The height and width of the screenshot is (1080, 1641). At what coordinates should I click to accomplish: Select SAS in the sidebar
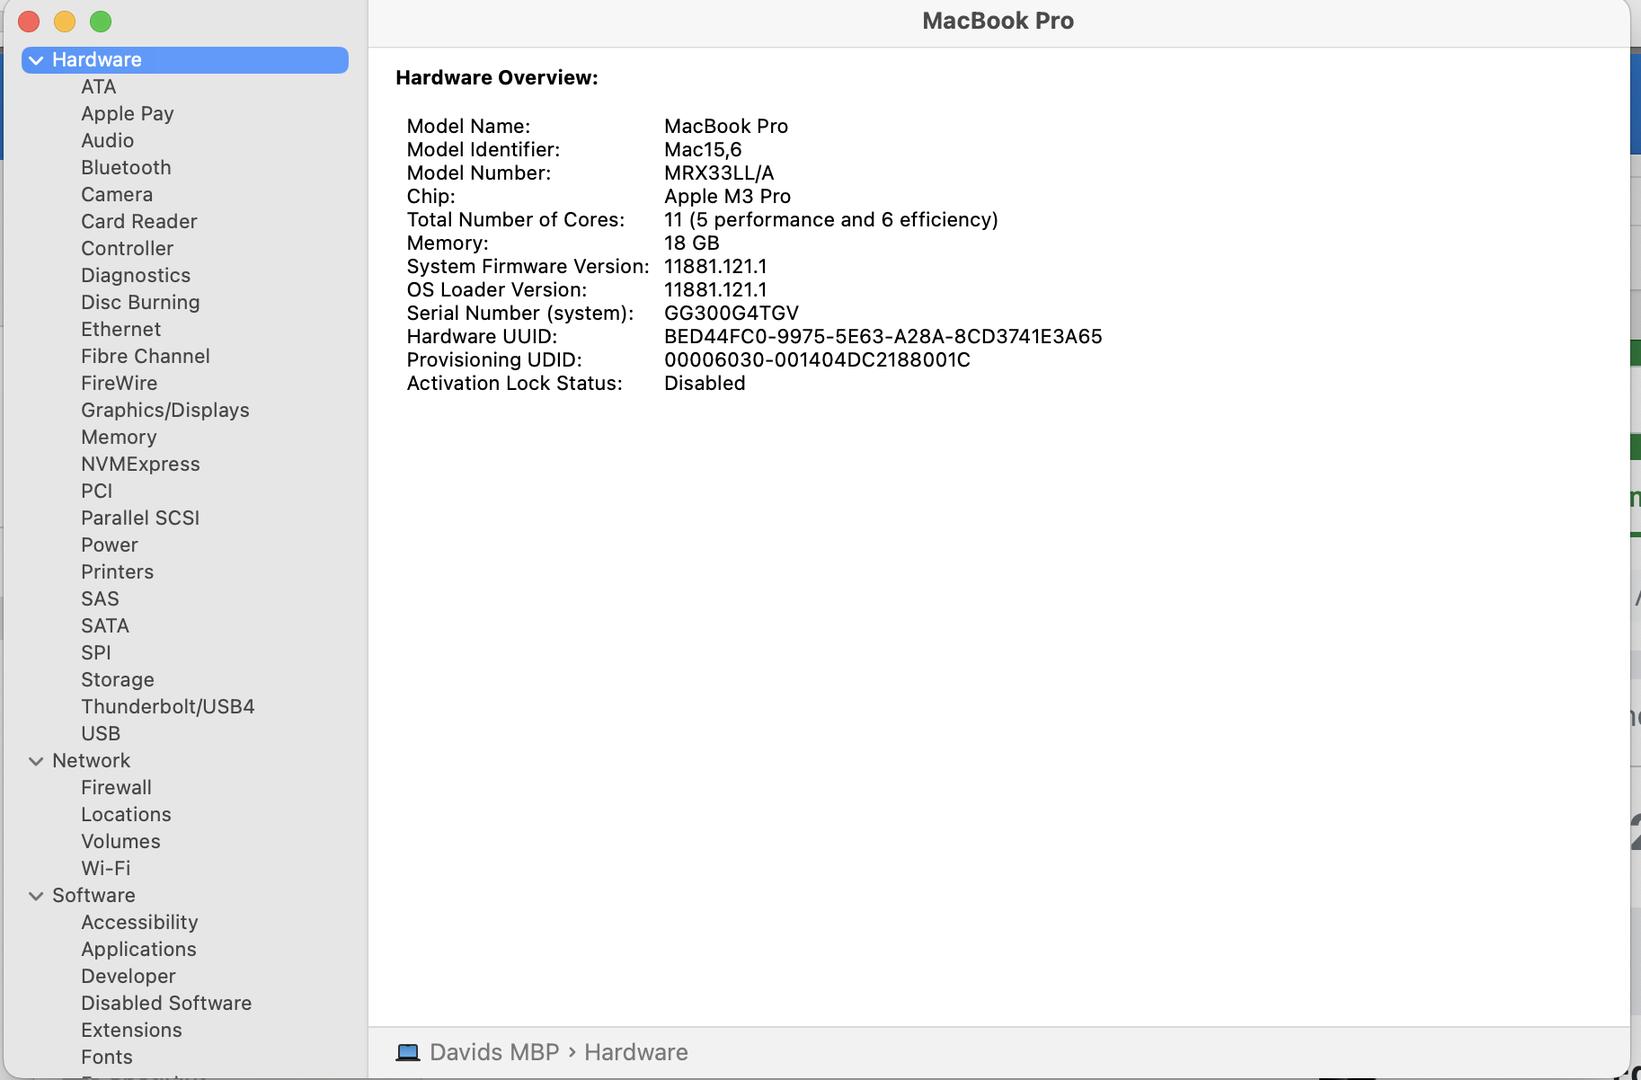point(100,600)
